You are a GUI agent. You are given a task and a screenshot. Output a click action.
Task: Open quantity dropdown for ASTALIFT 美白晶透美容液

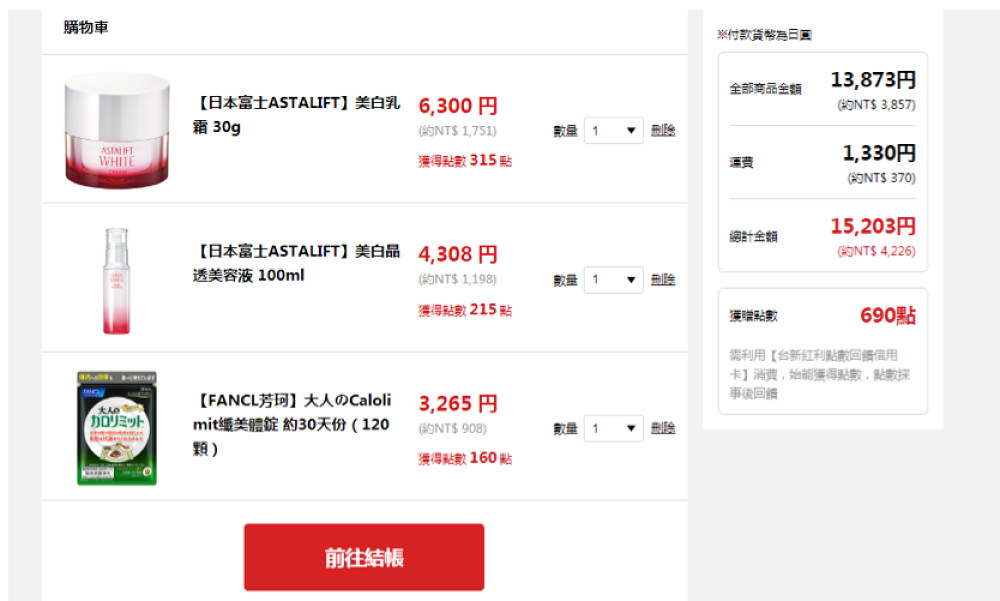tap(613, 279)
